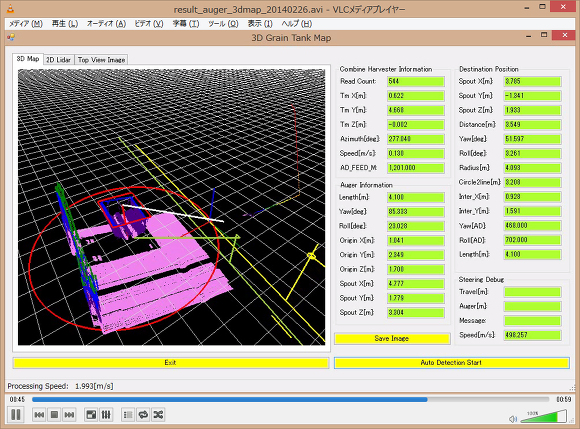Skip to the next media track

69,415
